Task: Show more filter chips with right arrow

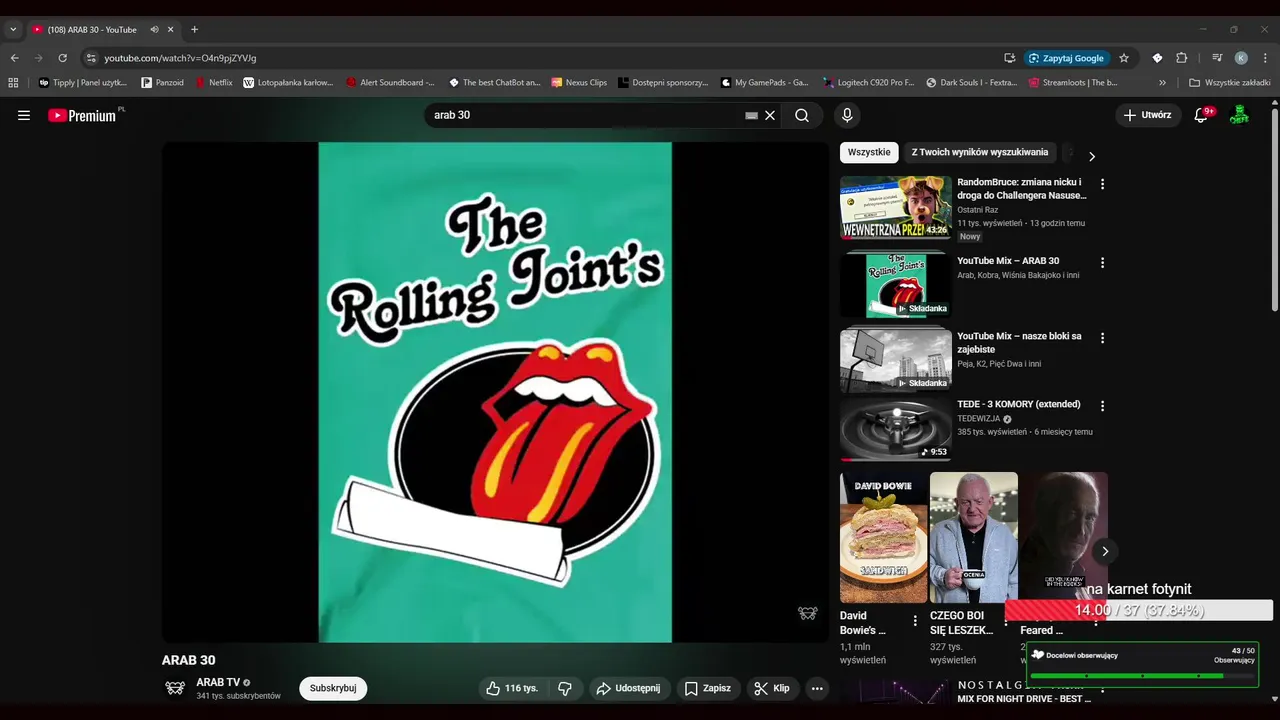Action: tap(1091, 156)
